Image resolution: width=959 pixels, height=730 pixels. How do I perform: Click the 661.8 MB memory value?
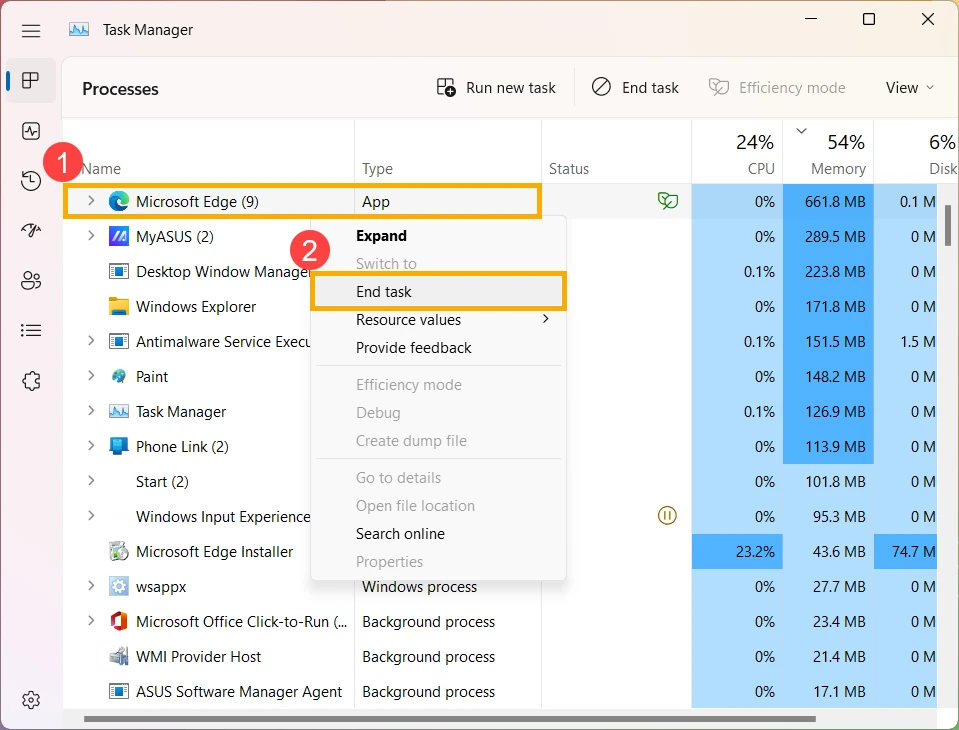tap(835, 202)
